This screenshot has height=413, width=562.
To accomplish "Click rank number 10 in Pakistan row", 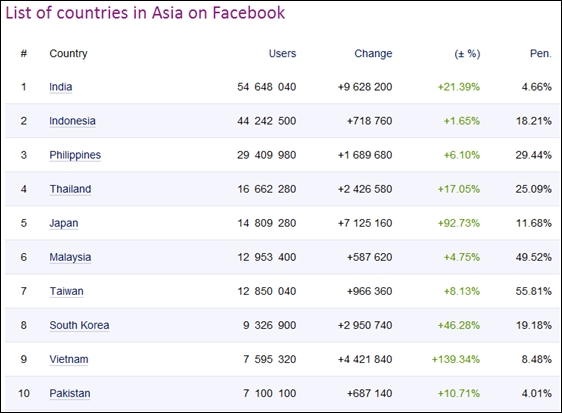I will [24, 393].
